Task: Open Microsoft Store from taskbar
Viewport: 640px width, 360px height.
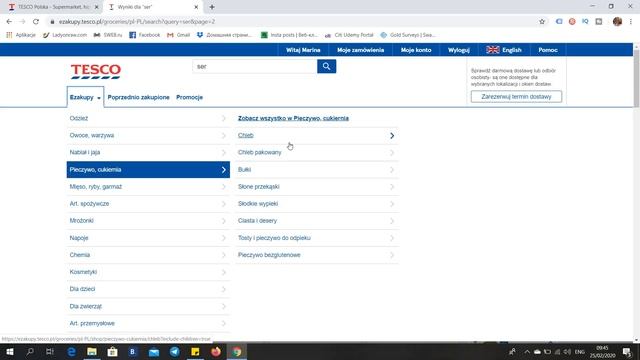Action: click(112, 351)
